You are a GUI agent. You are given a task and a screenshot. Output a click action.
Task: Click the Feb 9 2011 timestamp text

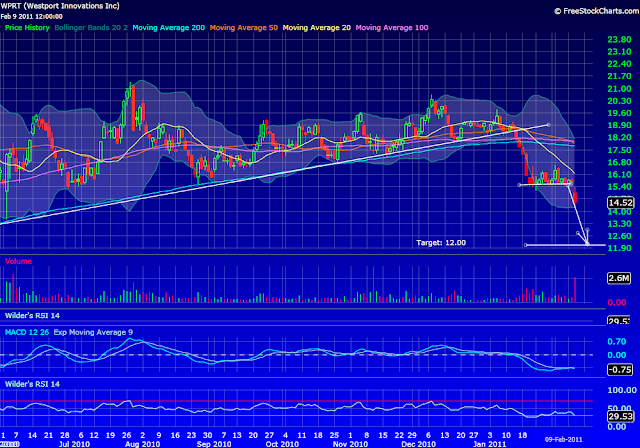click(x=31, y=17)
